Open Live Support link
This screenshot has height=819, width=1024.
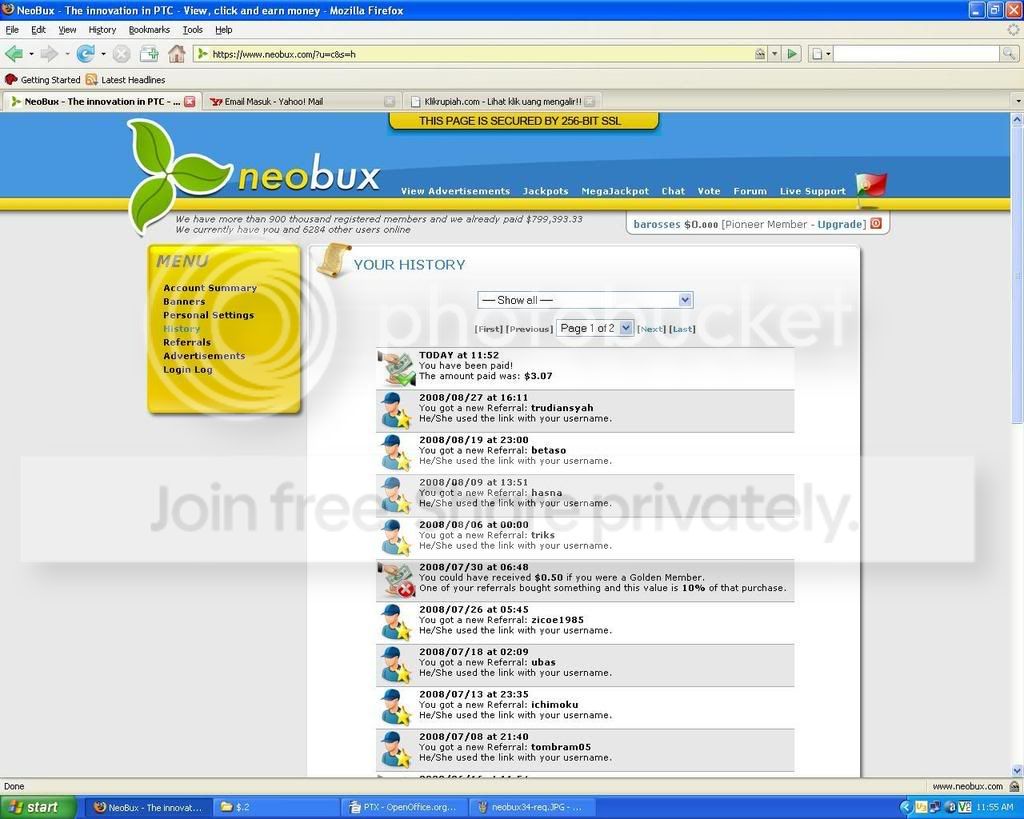tap(812, 191)
